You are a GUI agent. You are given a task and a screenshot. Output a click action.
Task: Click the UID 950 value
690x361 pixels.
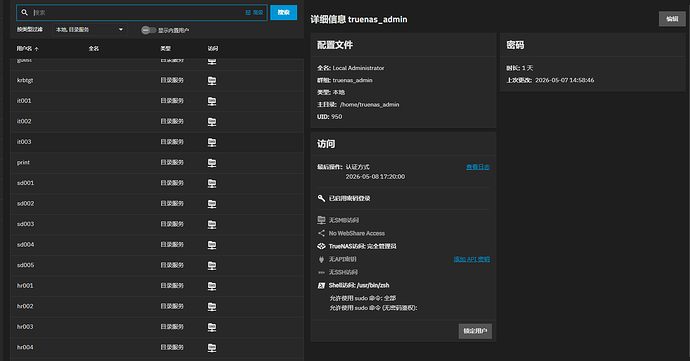coord(337,117)
